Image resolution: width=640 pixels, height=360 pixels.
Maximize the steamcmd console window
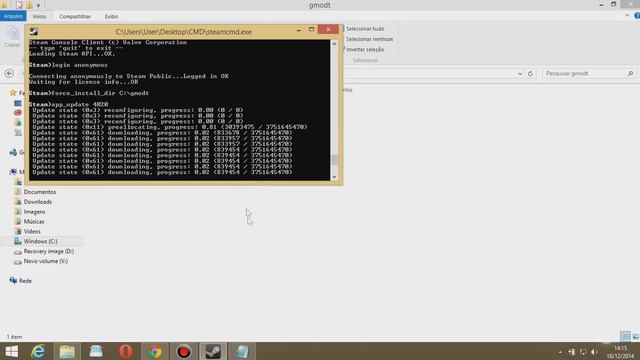click(311, 29)
